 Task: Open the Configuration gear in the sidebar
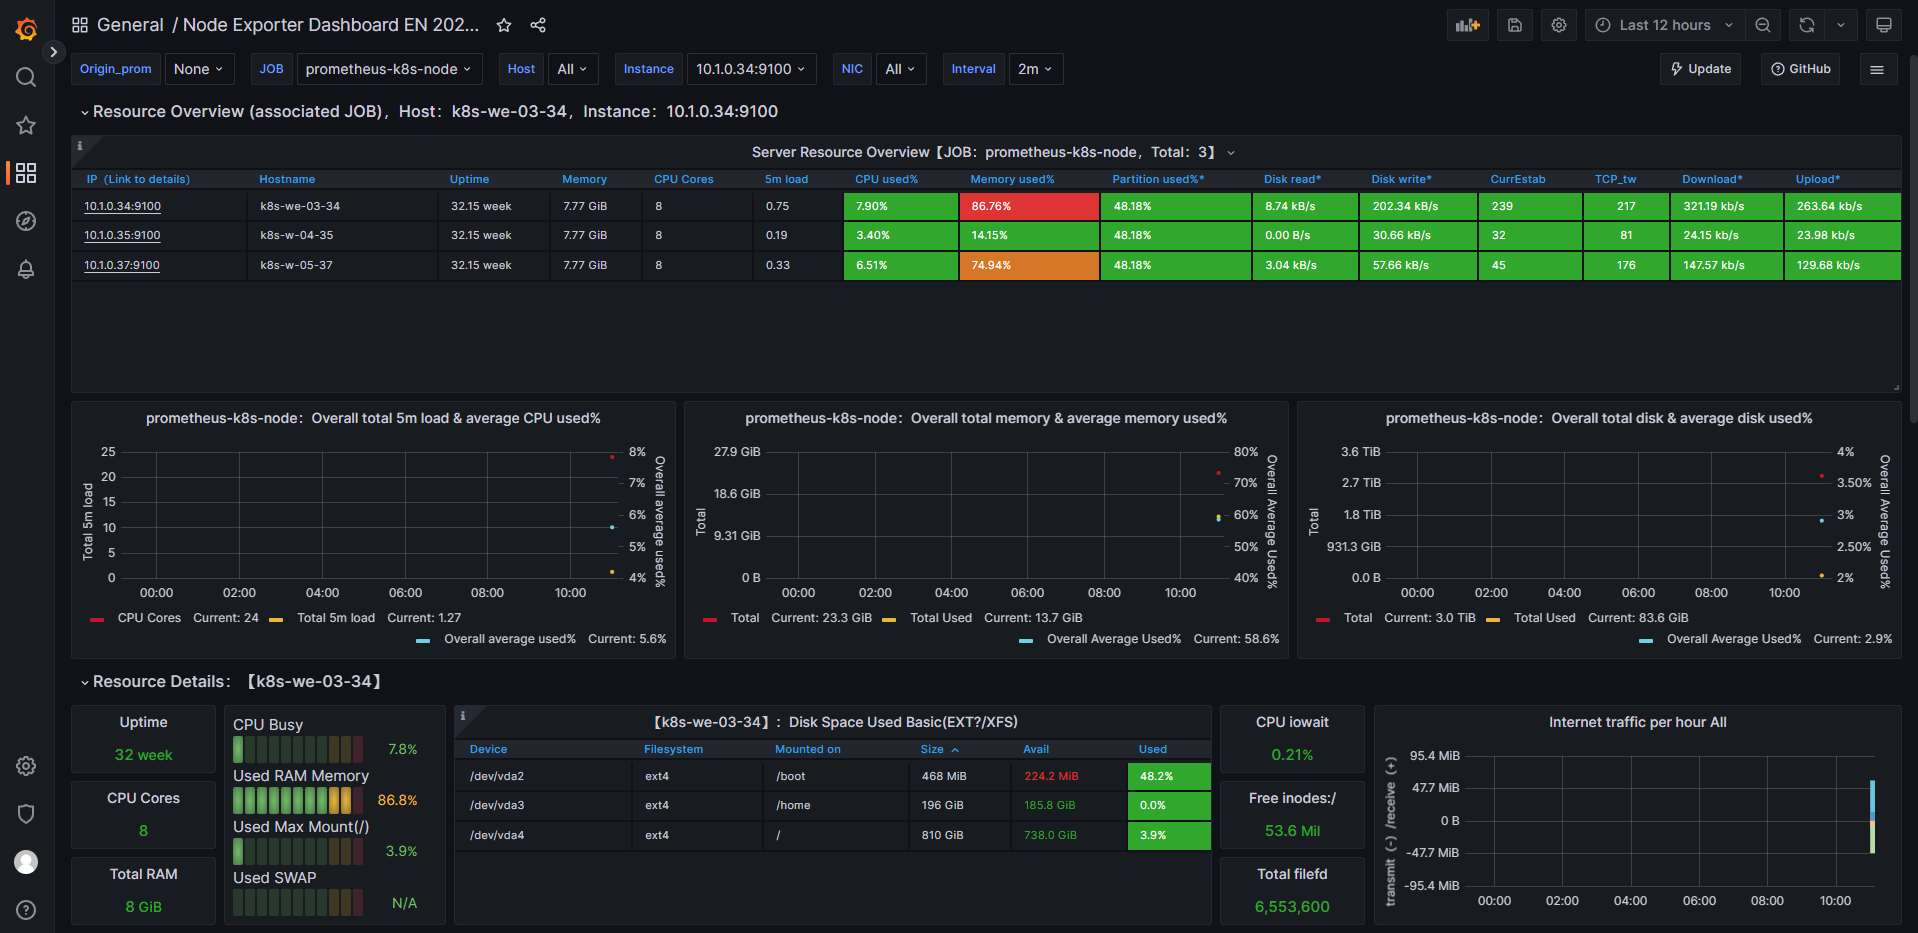[26, 766]
